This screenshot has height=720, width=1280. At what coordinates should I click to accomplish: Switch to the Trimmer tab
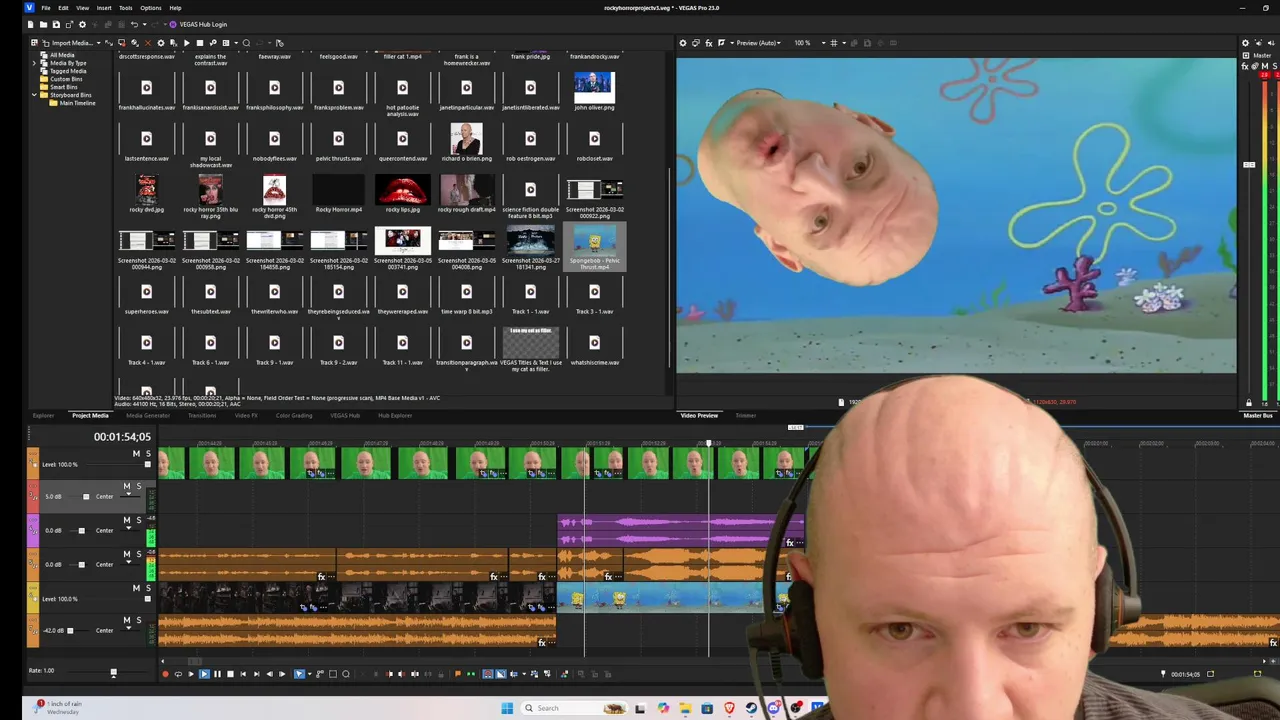745,415
